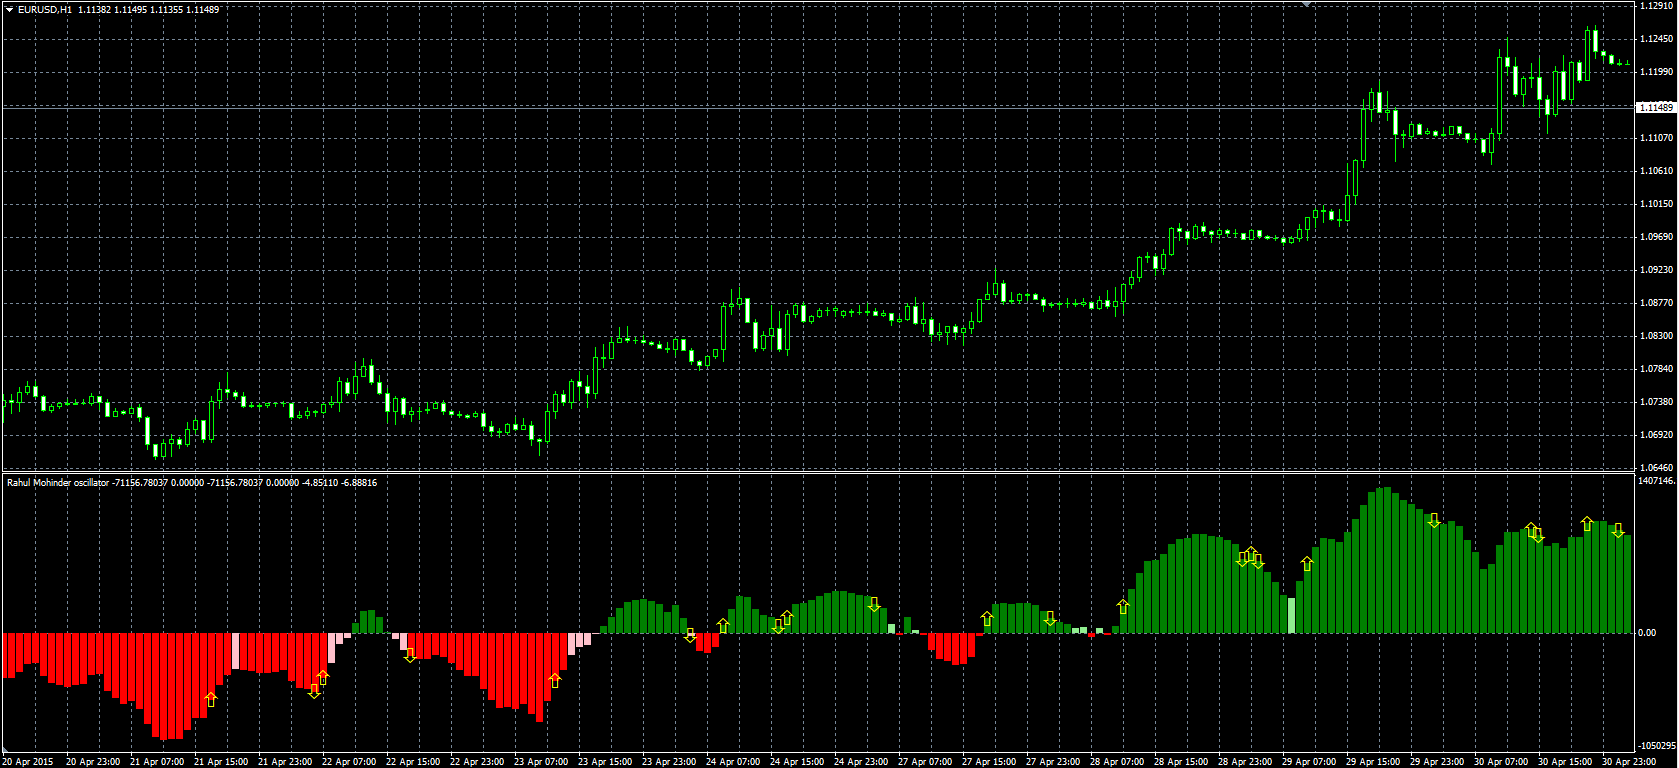Click price scale value 1.09690

point(1657,237)
